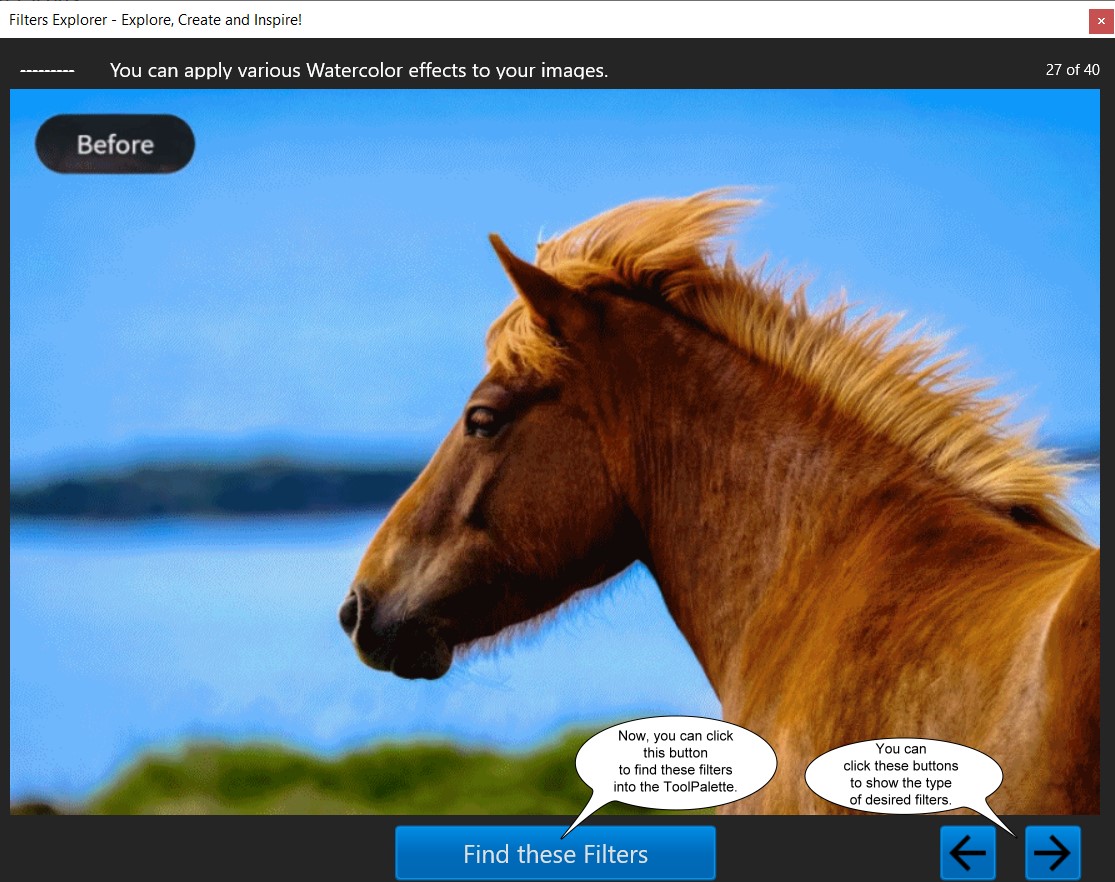Click the horse's nostril in the preview

click(350, 612)
